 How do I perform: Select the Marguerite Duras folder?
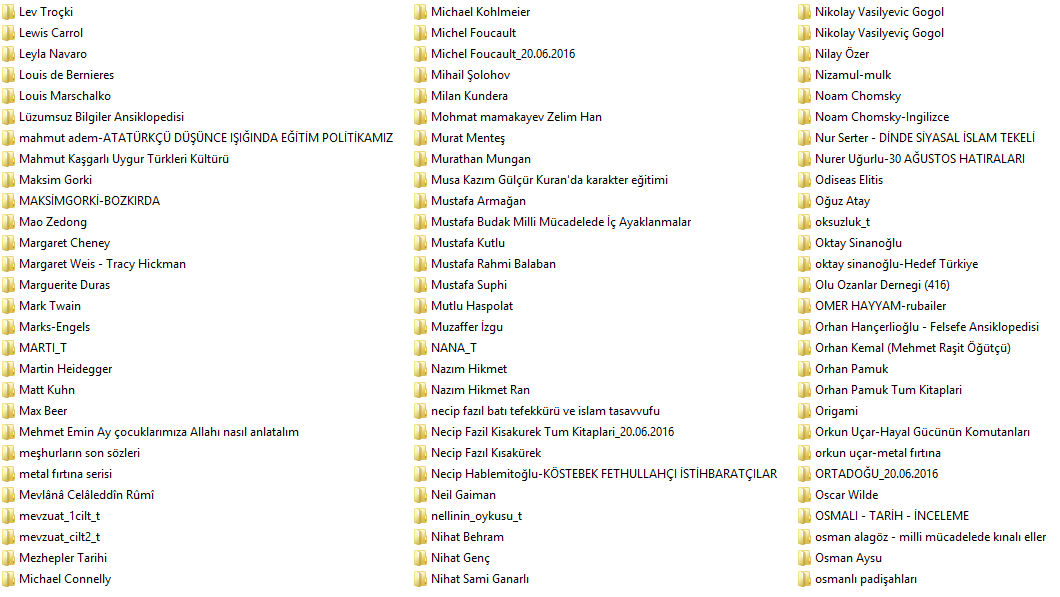(x=64, y=285)
